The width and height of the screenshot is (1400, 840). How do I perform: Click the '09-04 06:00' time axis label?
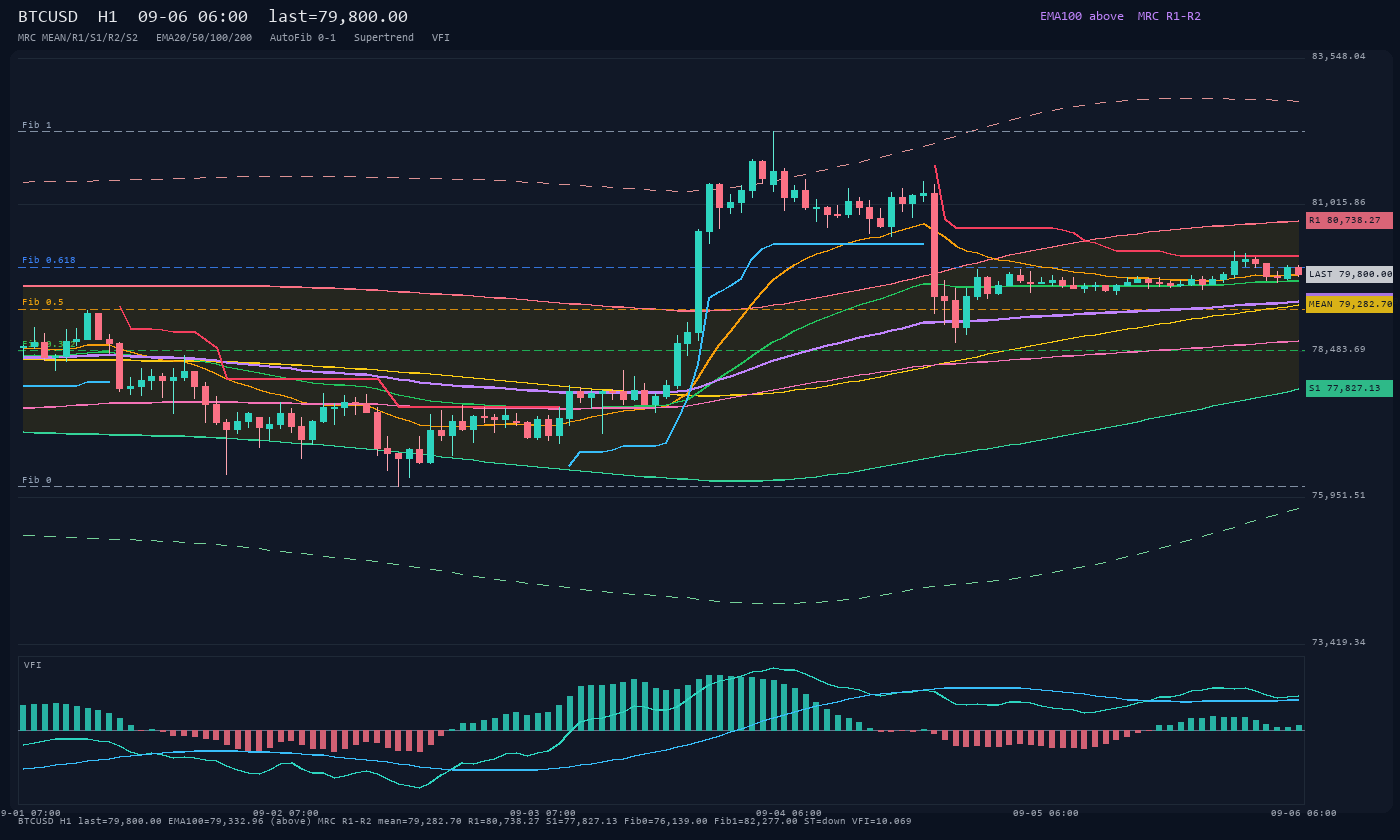(x=789, y=813)
